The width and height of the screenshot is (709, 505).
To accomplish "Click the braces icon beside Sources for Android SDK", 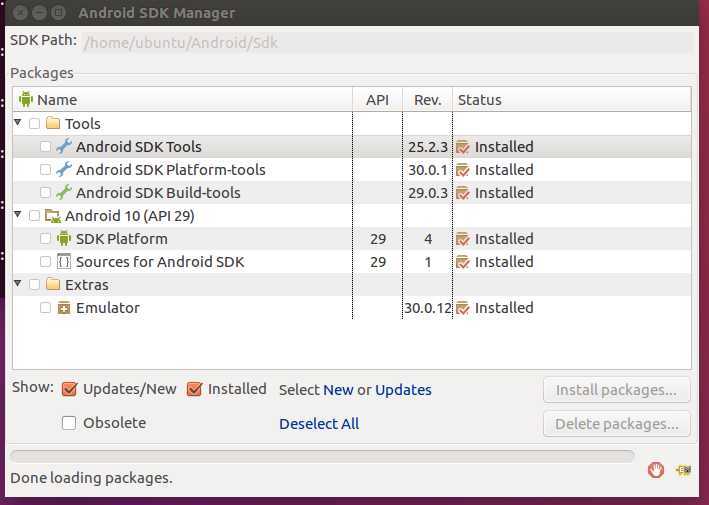I will pyautogui.click(x=64, y=262).
